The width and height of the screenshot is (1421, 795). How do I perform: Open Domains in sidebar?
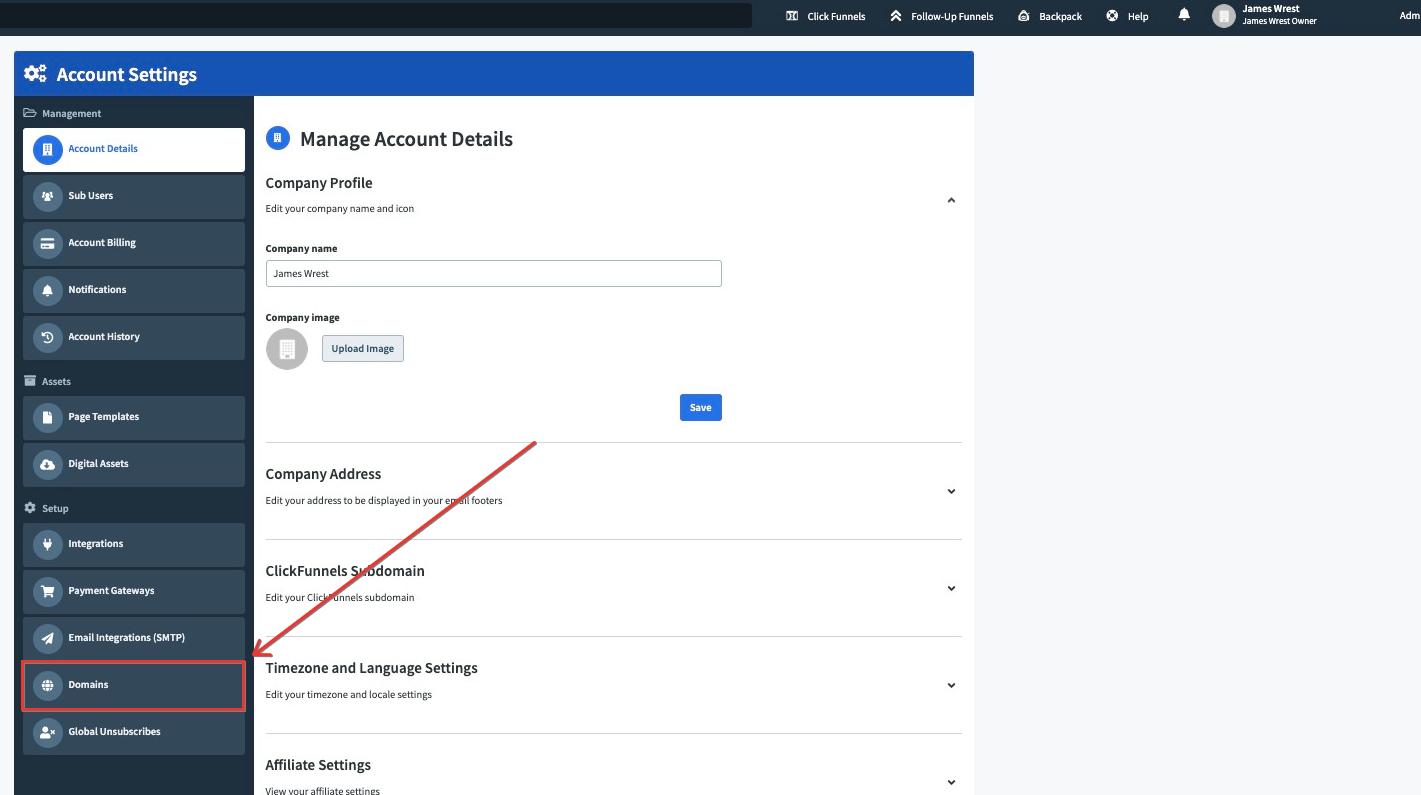click(134, 685)
